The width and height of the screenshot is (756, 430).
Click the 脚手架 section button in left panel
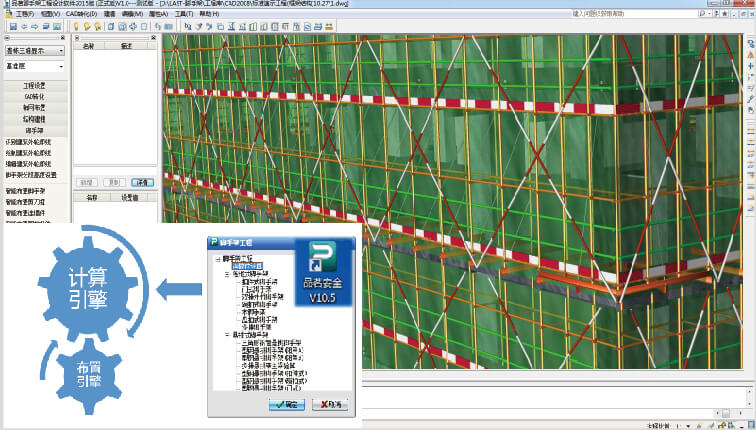tap(35, 131)
